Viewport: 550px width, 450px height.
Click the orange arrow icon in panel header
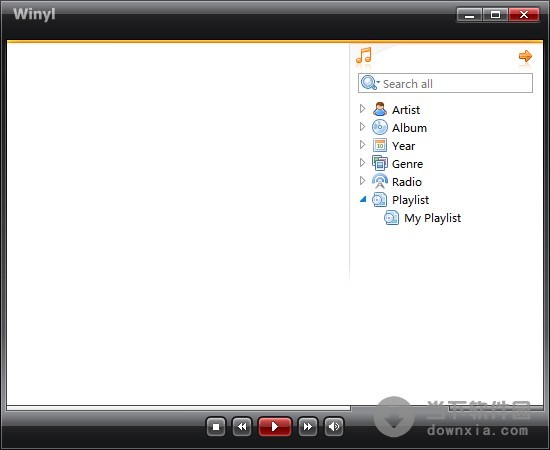click(525, 56)
